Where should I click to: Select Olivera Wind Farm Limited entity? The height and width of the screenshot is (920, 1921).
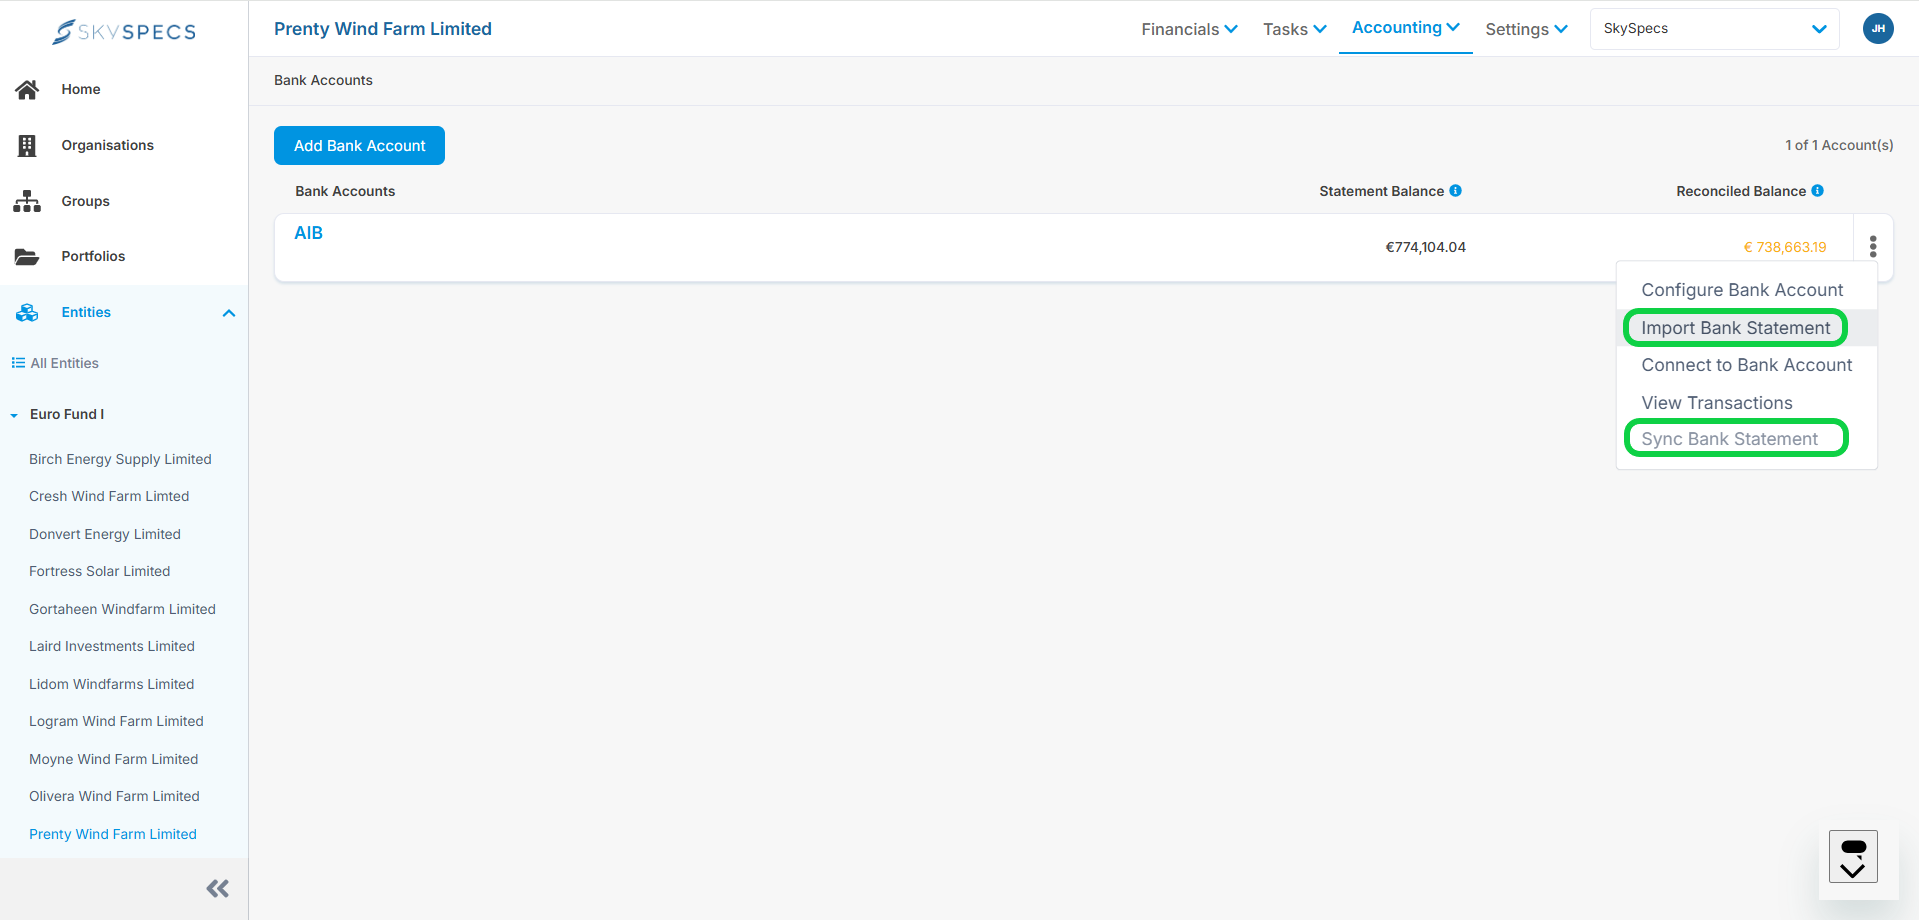(x=114, y=796)
